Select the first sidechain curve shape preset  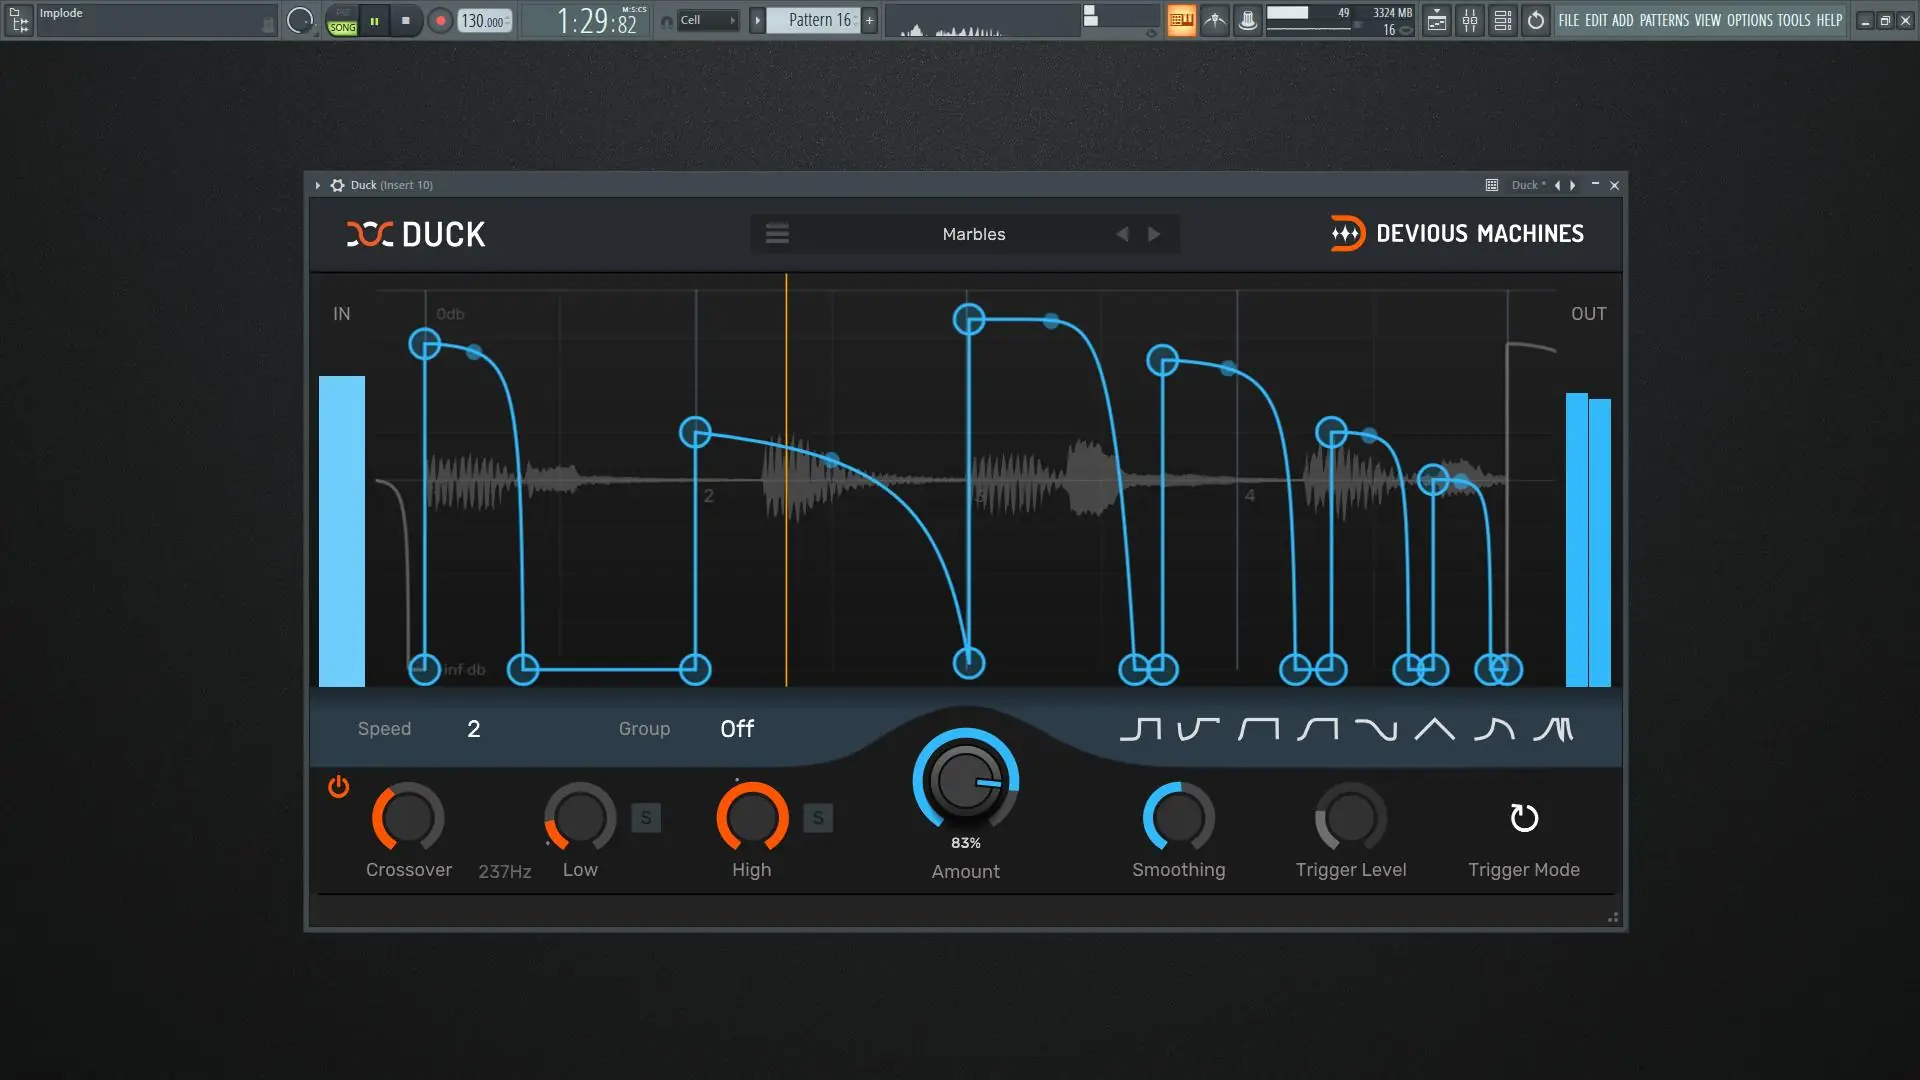[x=1140, y=729]
